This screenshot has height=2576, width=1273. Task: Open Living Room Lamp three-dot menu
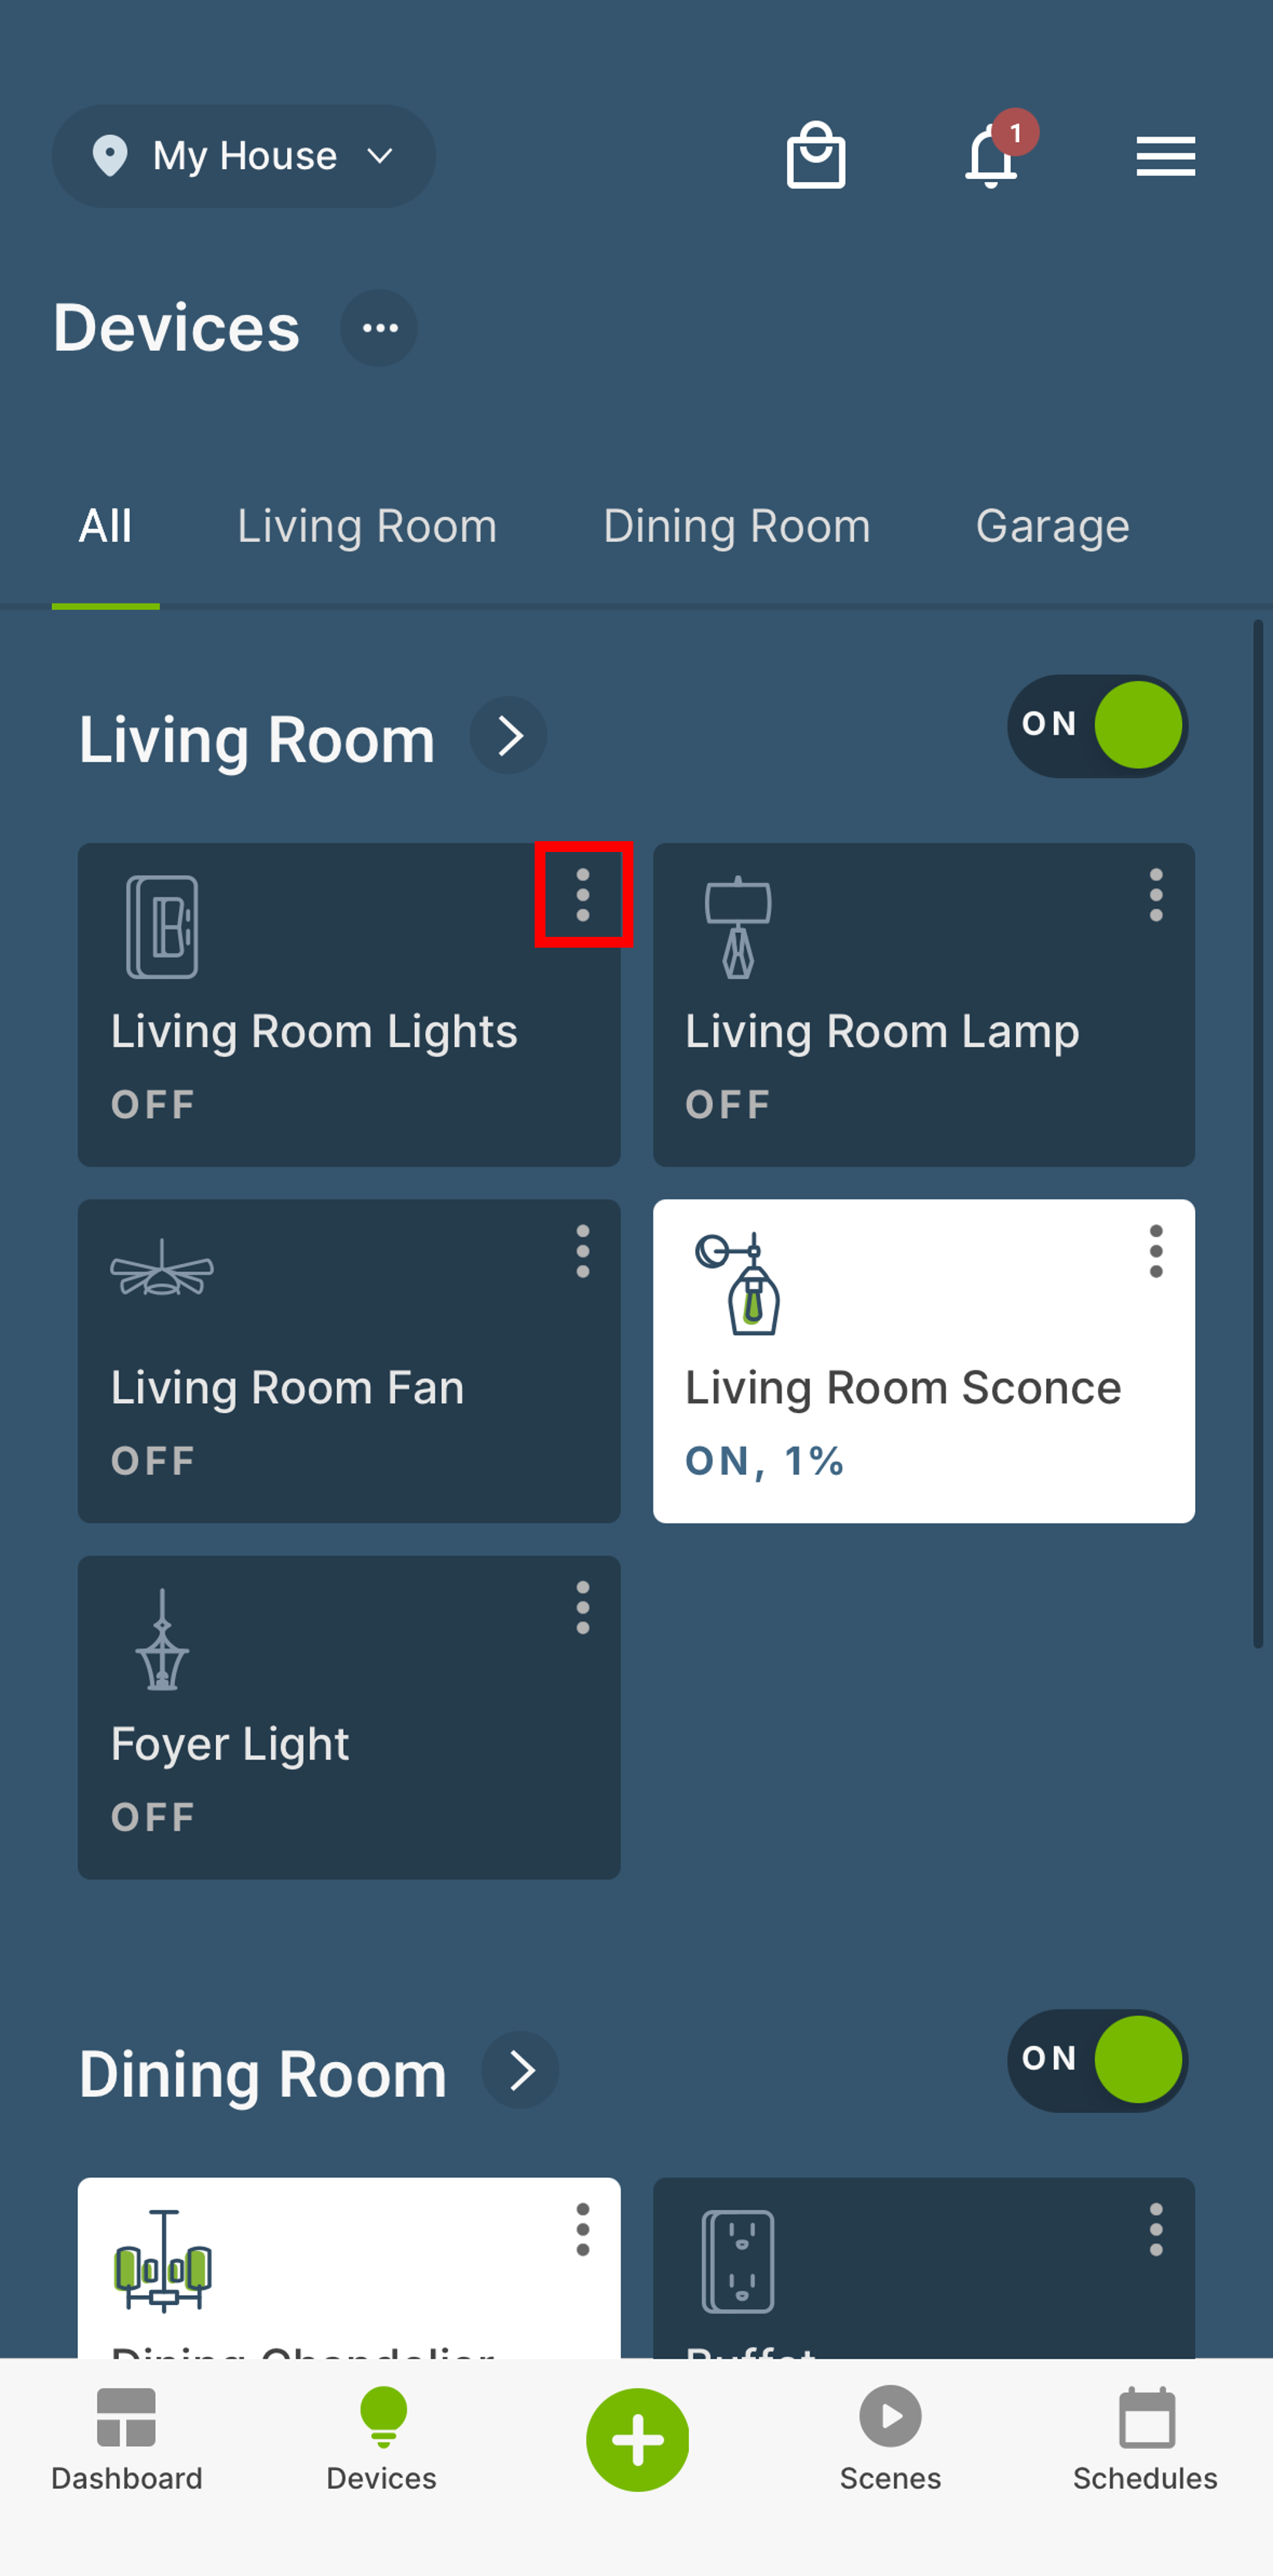1156,895
